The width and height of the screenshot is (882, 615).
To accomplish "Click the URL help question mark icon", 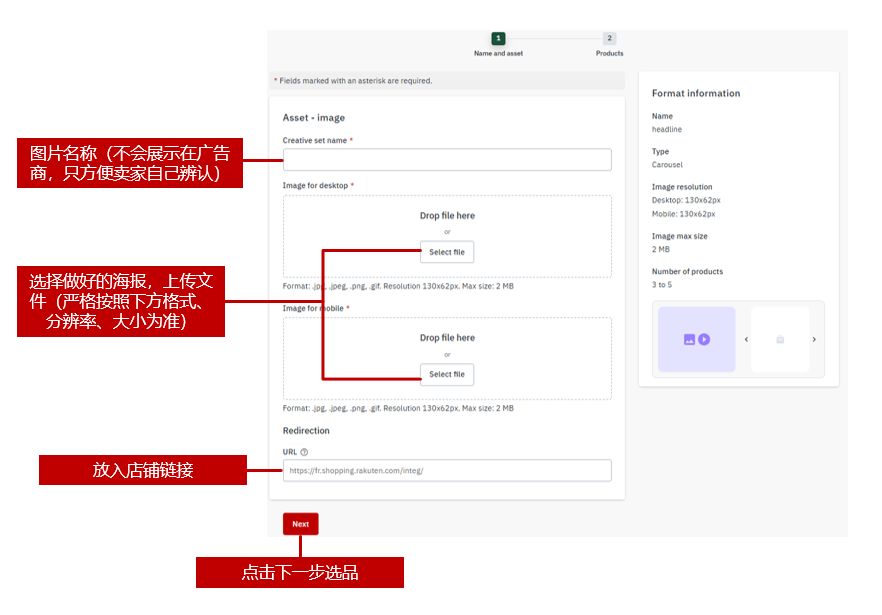I will (304, 452).
